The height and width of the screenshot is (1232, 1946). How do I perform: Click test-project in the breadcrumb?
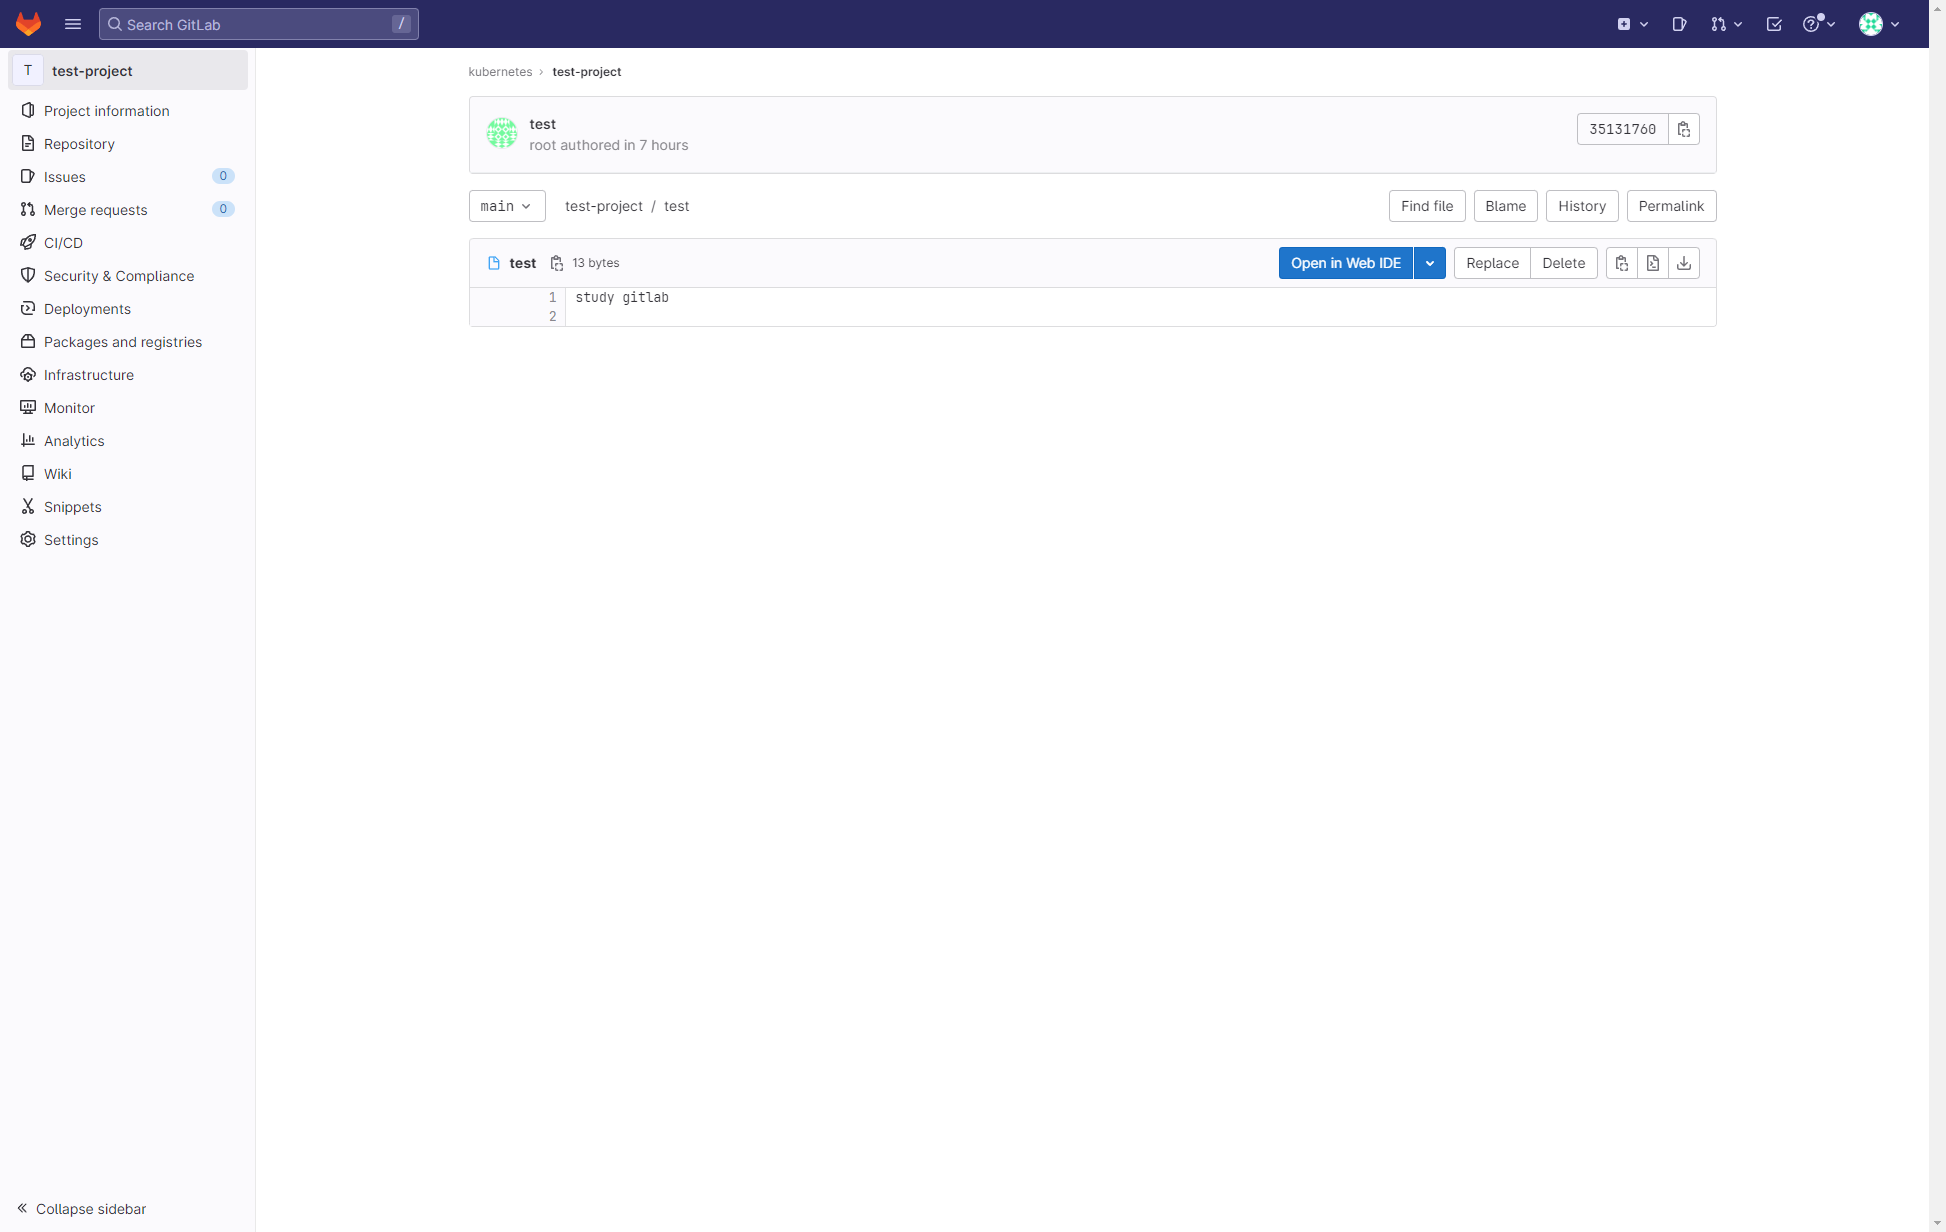587,72
